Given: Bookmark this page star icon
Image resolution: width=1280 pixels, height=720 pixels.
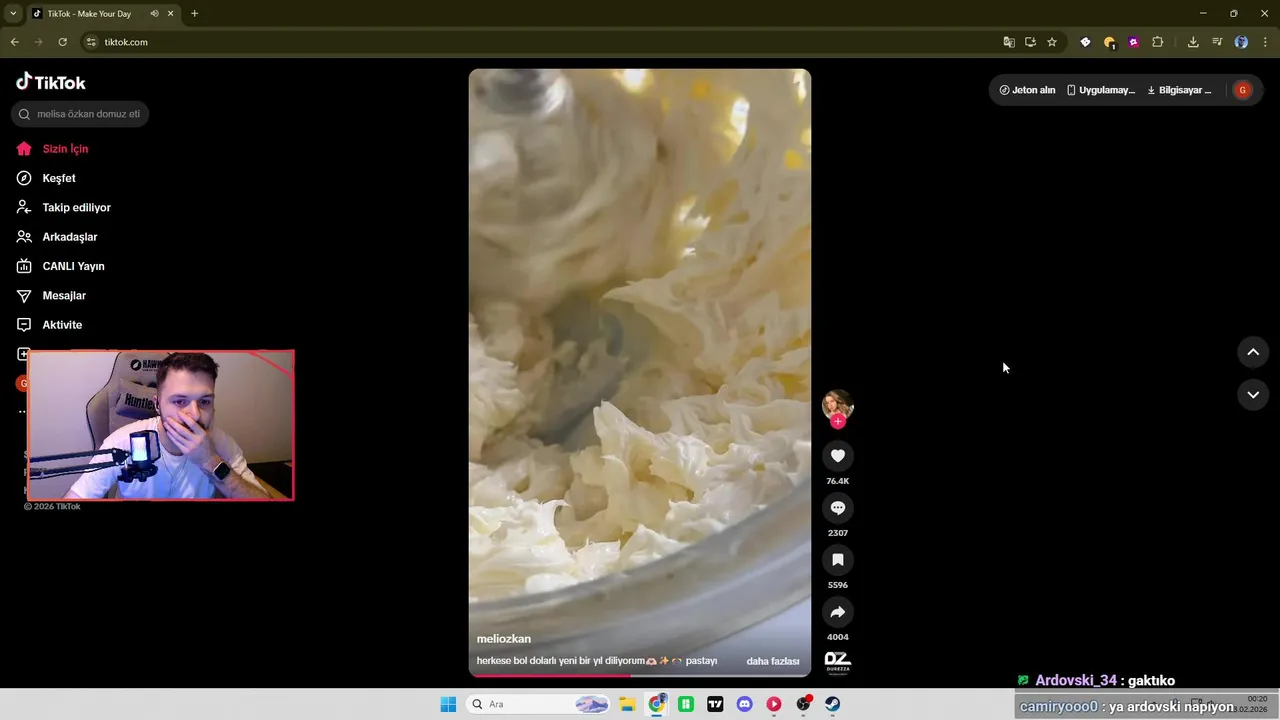Looking at the screenshot, I should [x=1052, y=42].
